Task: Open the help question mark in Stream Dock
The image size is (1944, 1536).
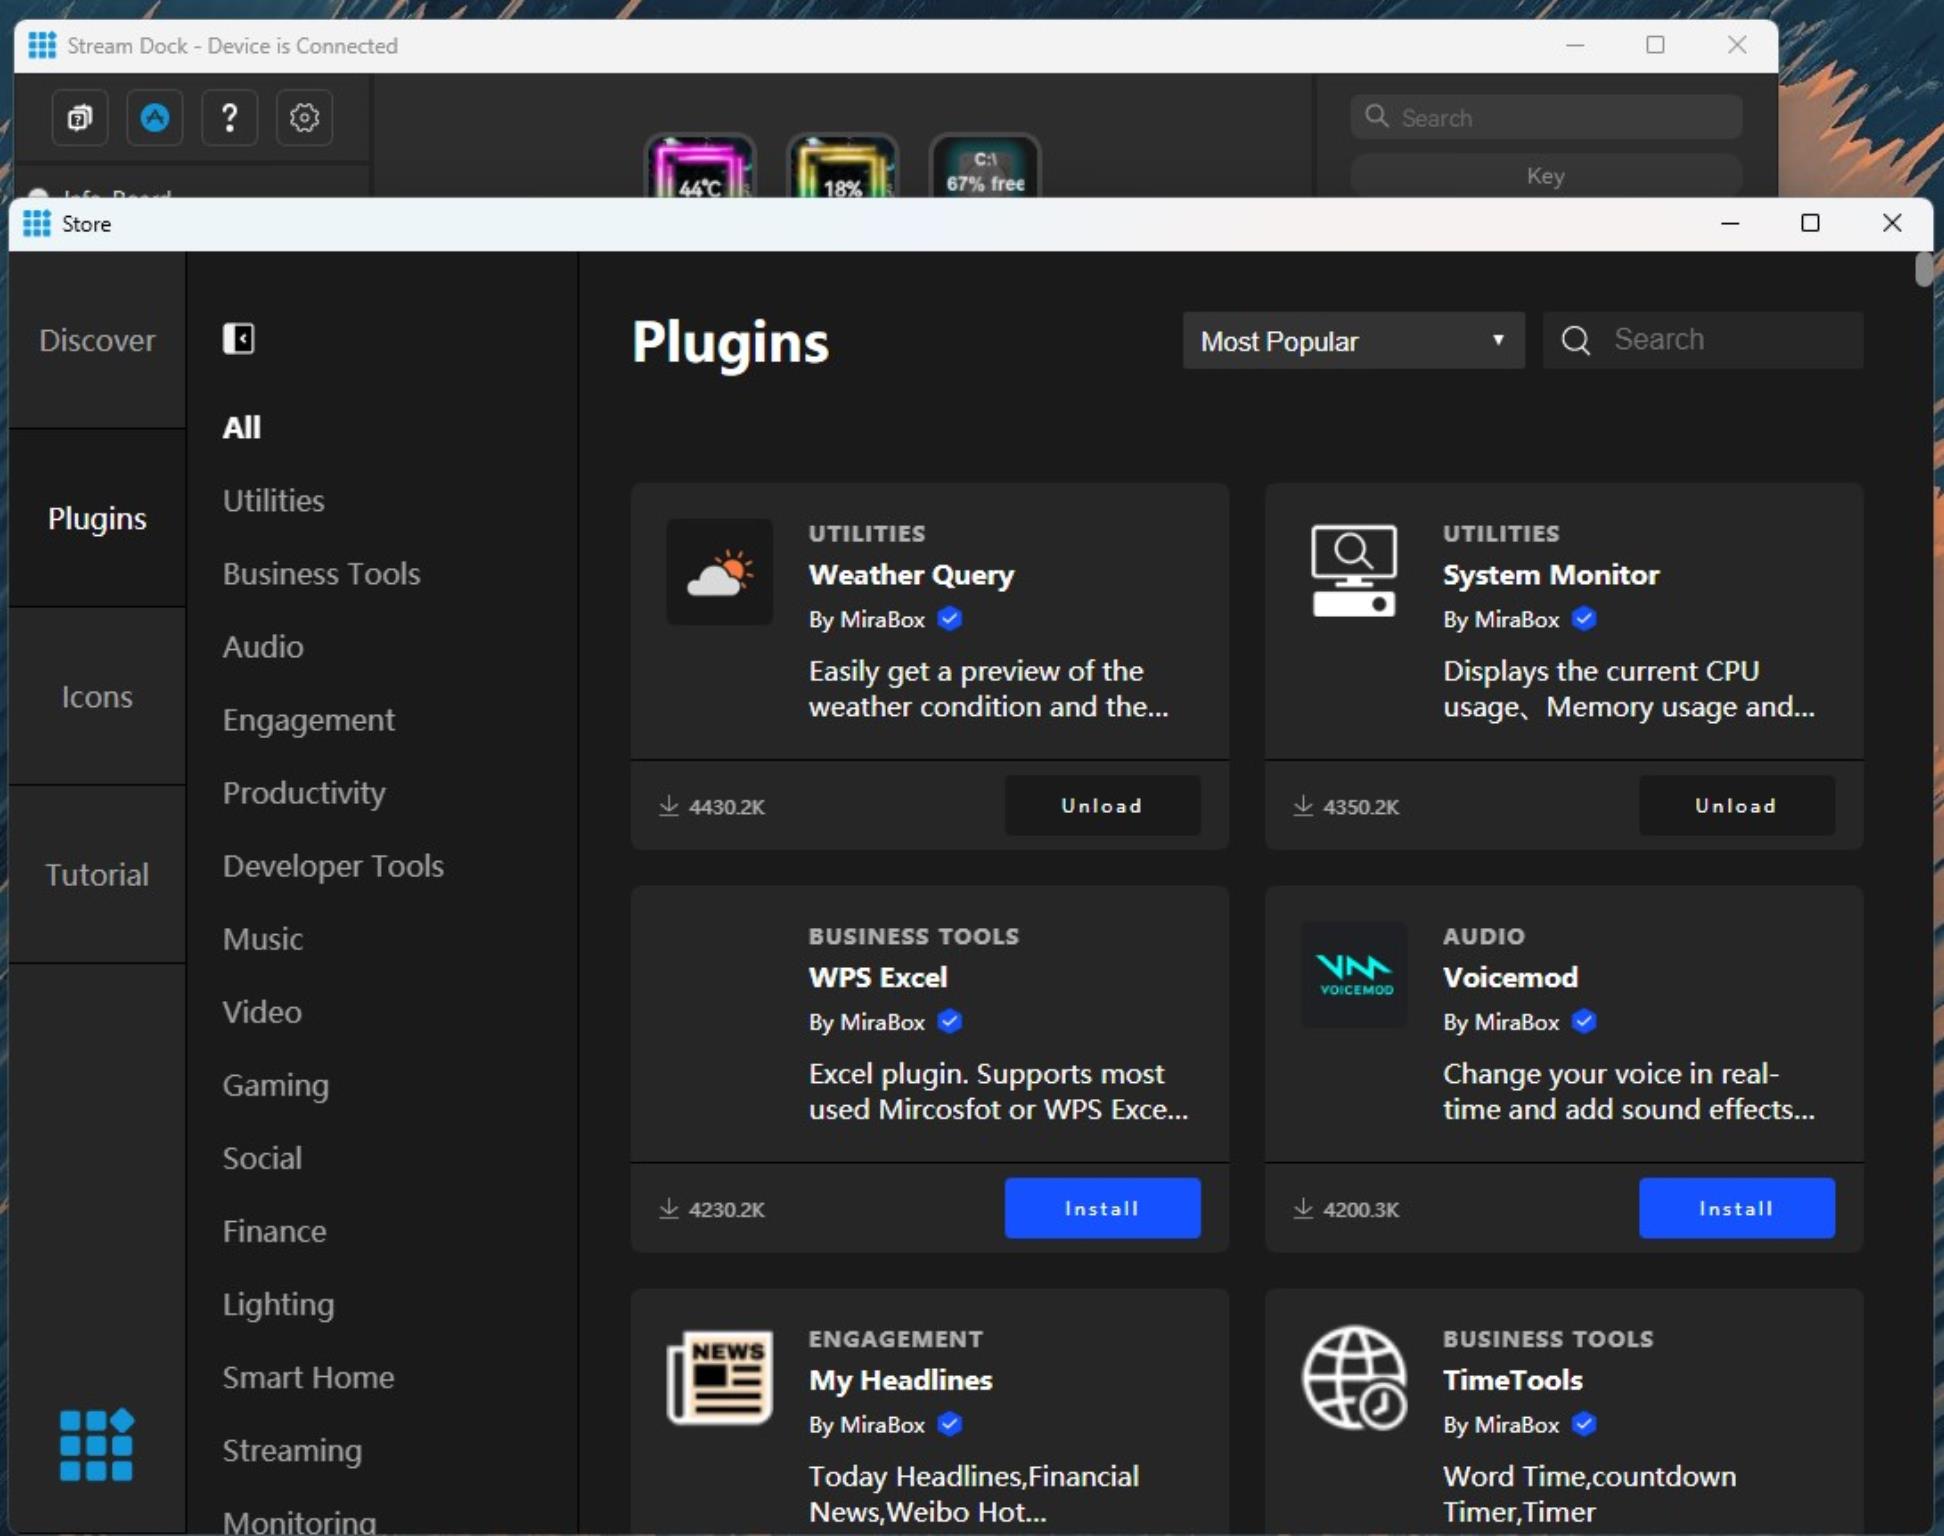Action: tap(229, 118)
